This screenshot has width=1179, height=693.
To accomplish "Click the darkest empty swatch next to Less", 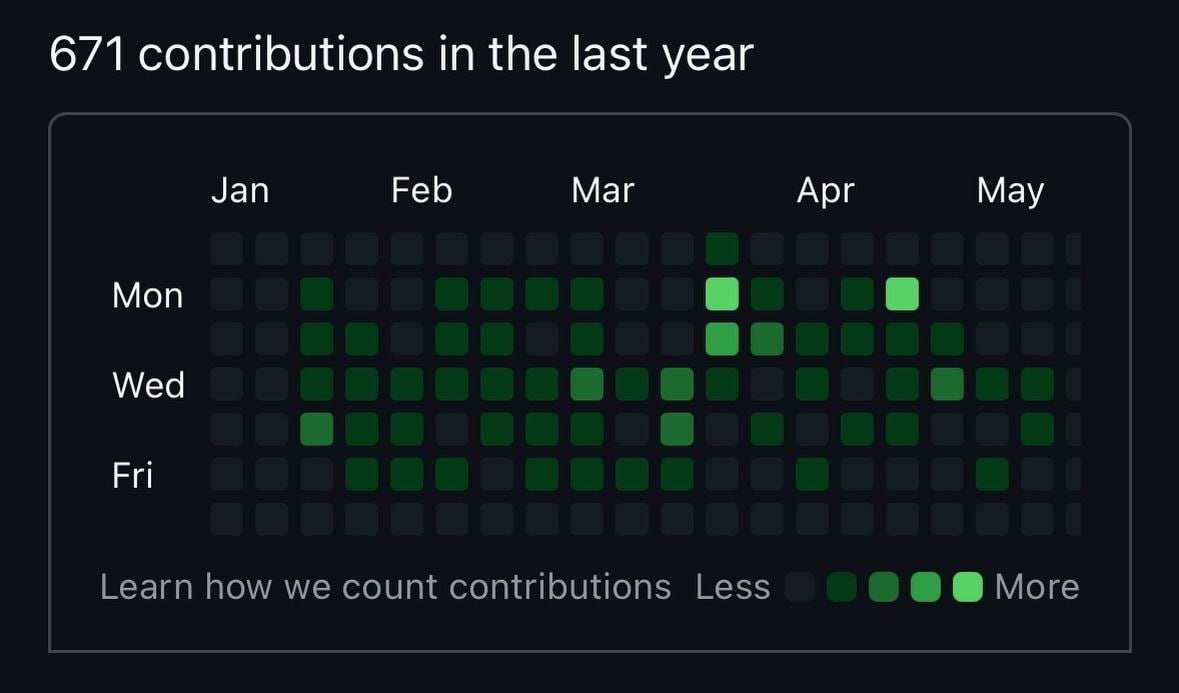I will point(799,587).
